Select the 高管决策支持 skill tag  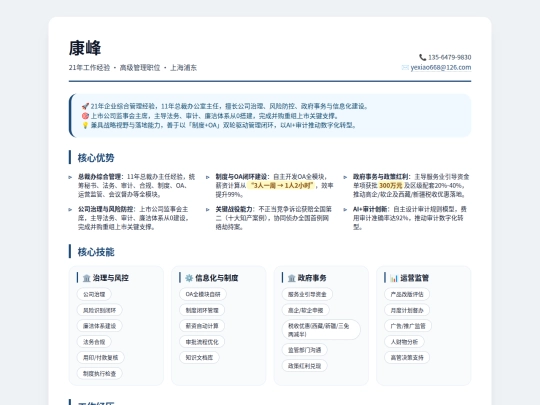407,358
